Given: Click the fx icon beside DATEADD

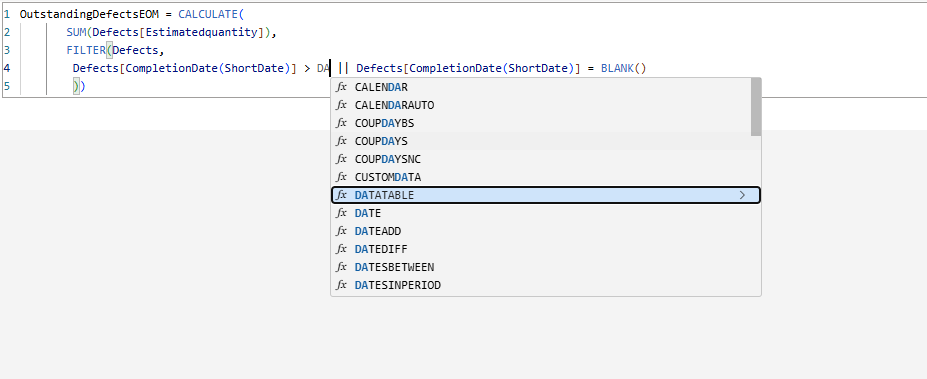Looking at the screenshot, I should pos(341,231).
